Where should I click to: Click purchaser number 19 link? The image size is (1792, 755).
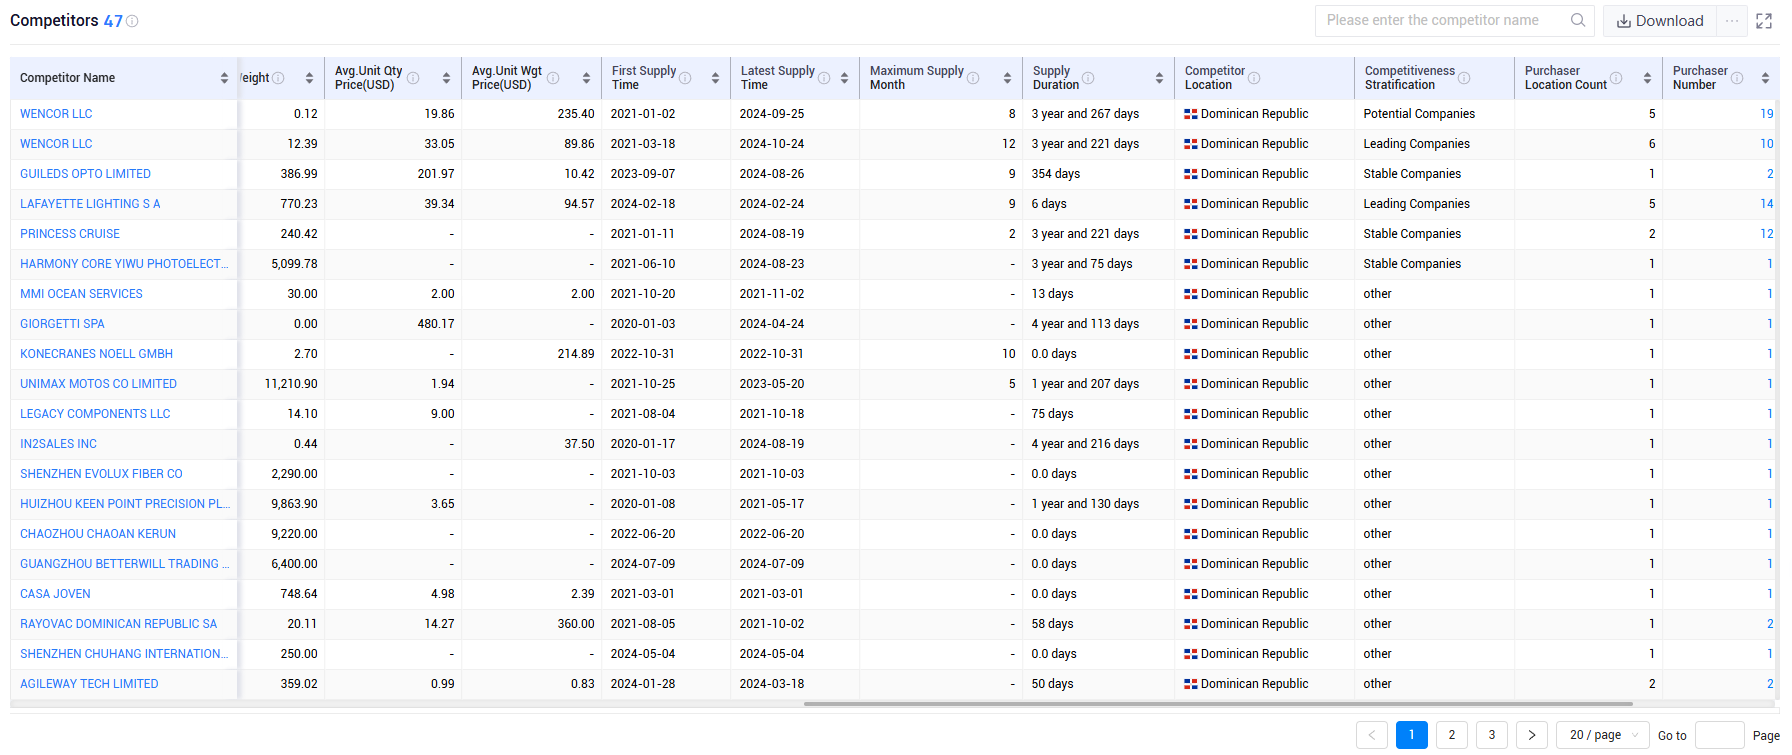pos(1767,114)
